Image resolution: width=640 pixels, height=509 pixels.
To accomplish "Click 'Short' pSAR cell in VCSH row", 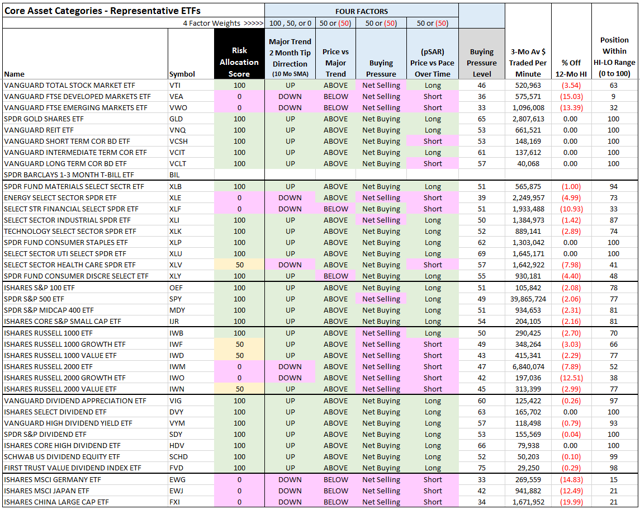I will pos(432,141).
